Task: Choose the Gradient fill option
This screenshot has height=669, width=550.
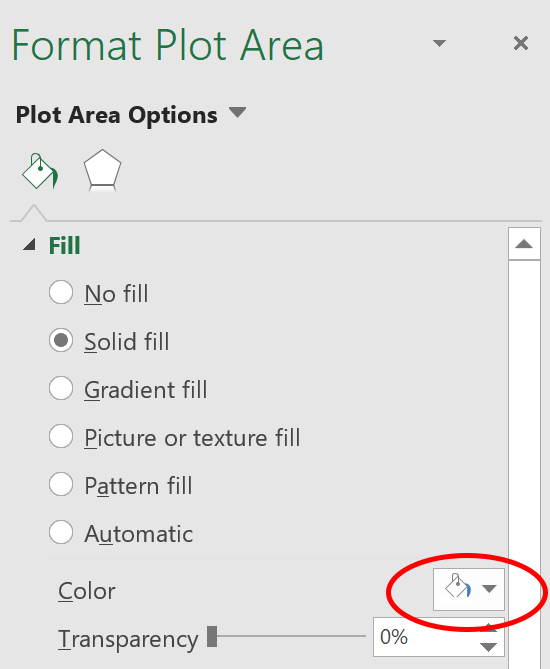Action: 128,389
